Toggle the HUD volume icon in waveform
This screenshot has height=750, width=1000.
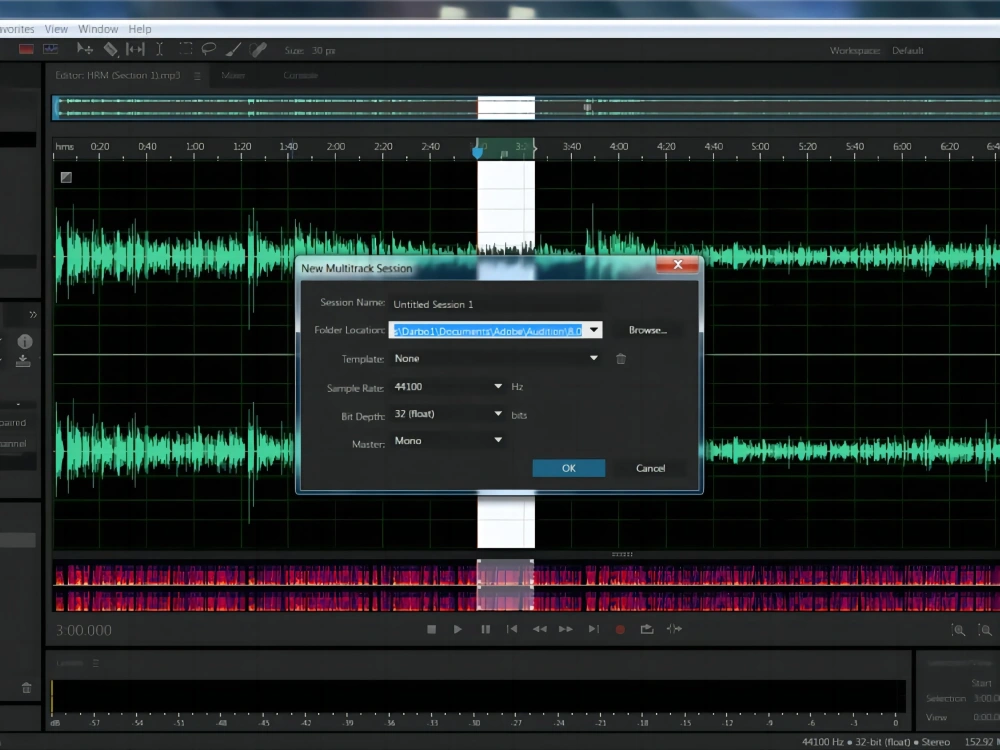tap(66, 177)
